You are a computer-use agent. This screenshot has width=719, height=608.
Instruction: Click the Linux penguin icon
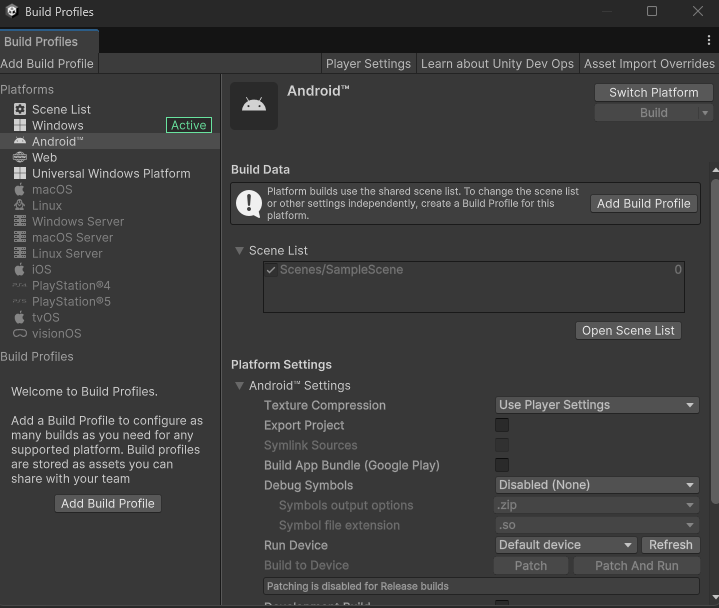click(20, 205)
